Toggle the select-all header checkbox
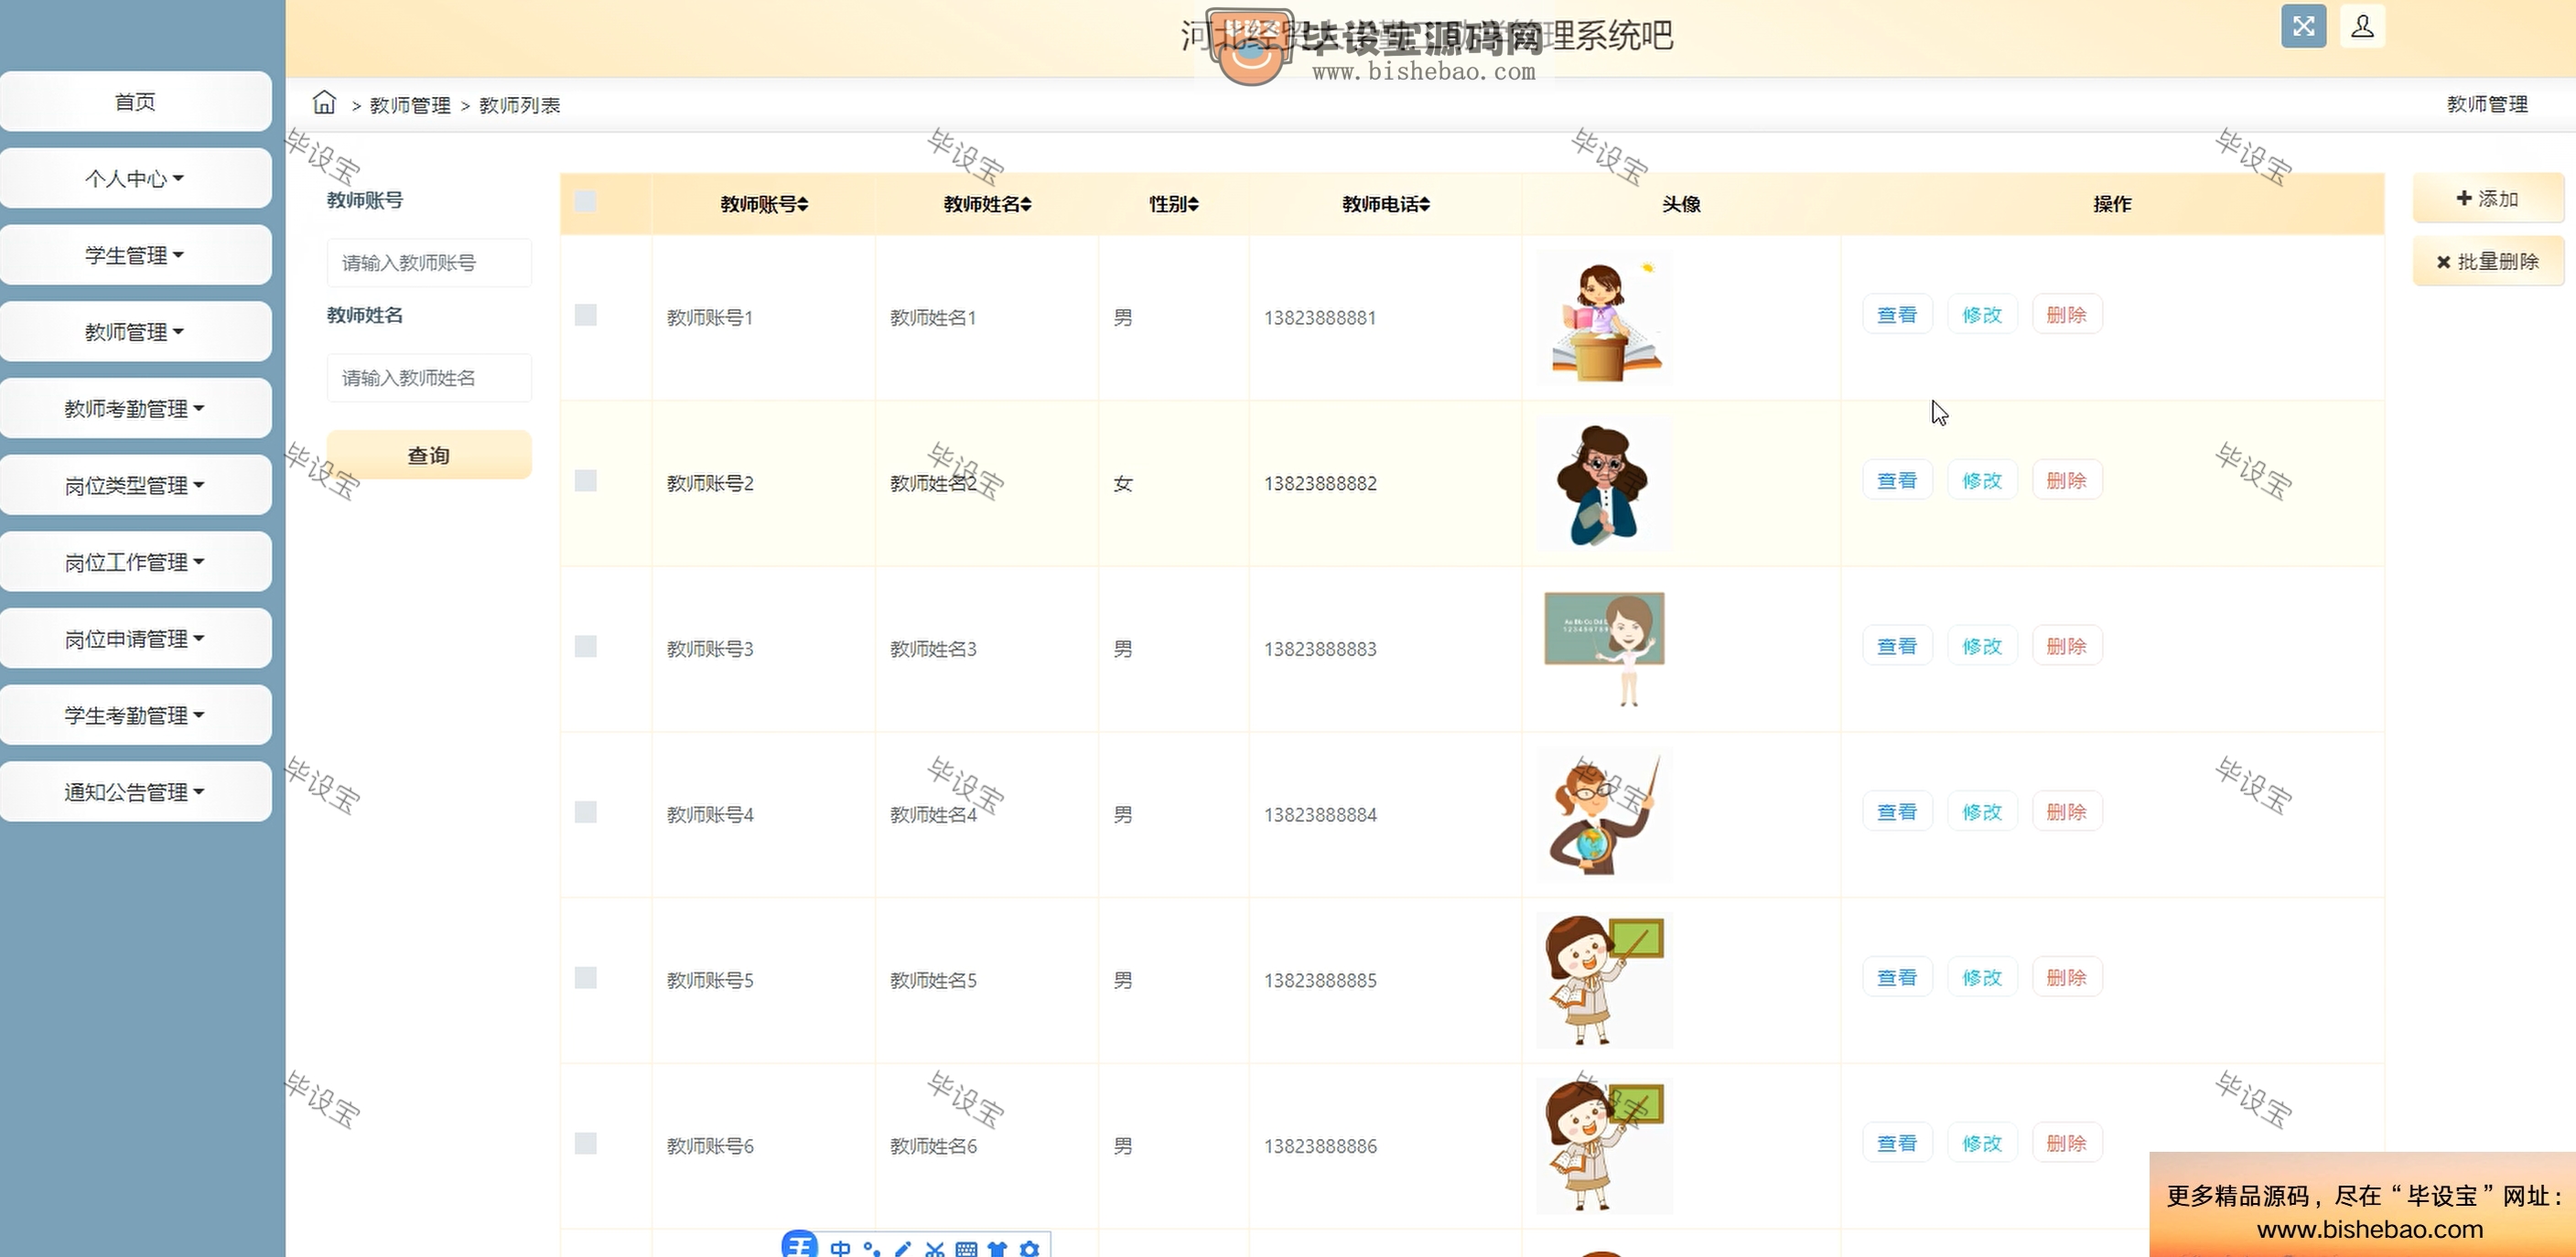2576x1257 pixels. click(586, 202)
